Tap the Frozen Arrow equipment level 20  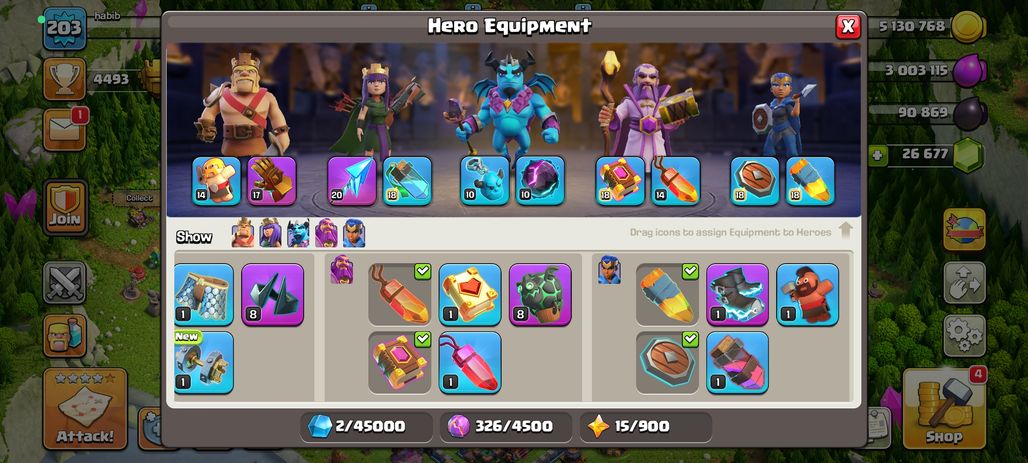pos(352,181)
